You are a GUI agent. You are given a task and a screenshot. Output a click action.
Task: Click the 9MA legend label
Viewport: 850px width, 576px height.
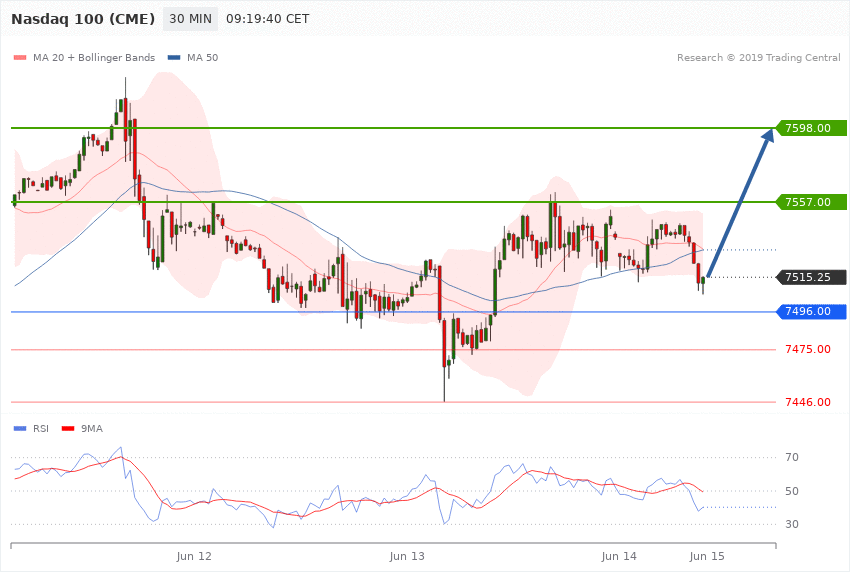tap(92, 429)
